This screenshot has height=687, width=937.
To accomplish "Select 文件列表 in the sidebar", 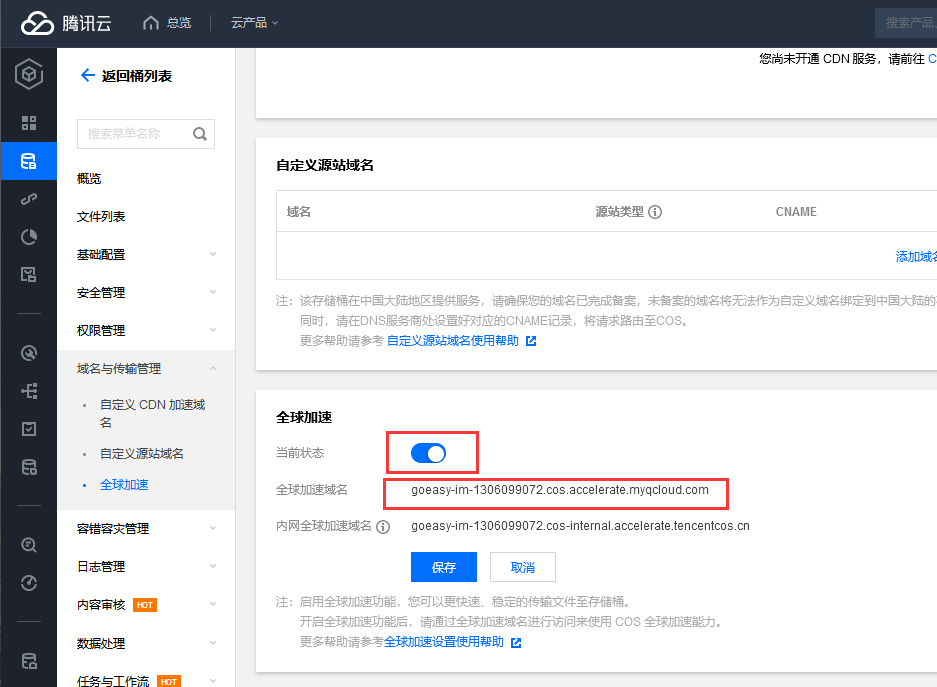I will pyautogui.click(x=101, y=217).
